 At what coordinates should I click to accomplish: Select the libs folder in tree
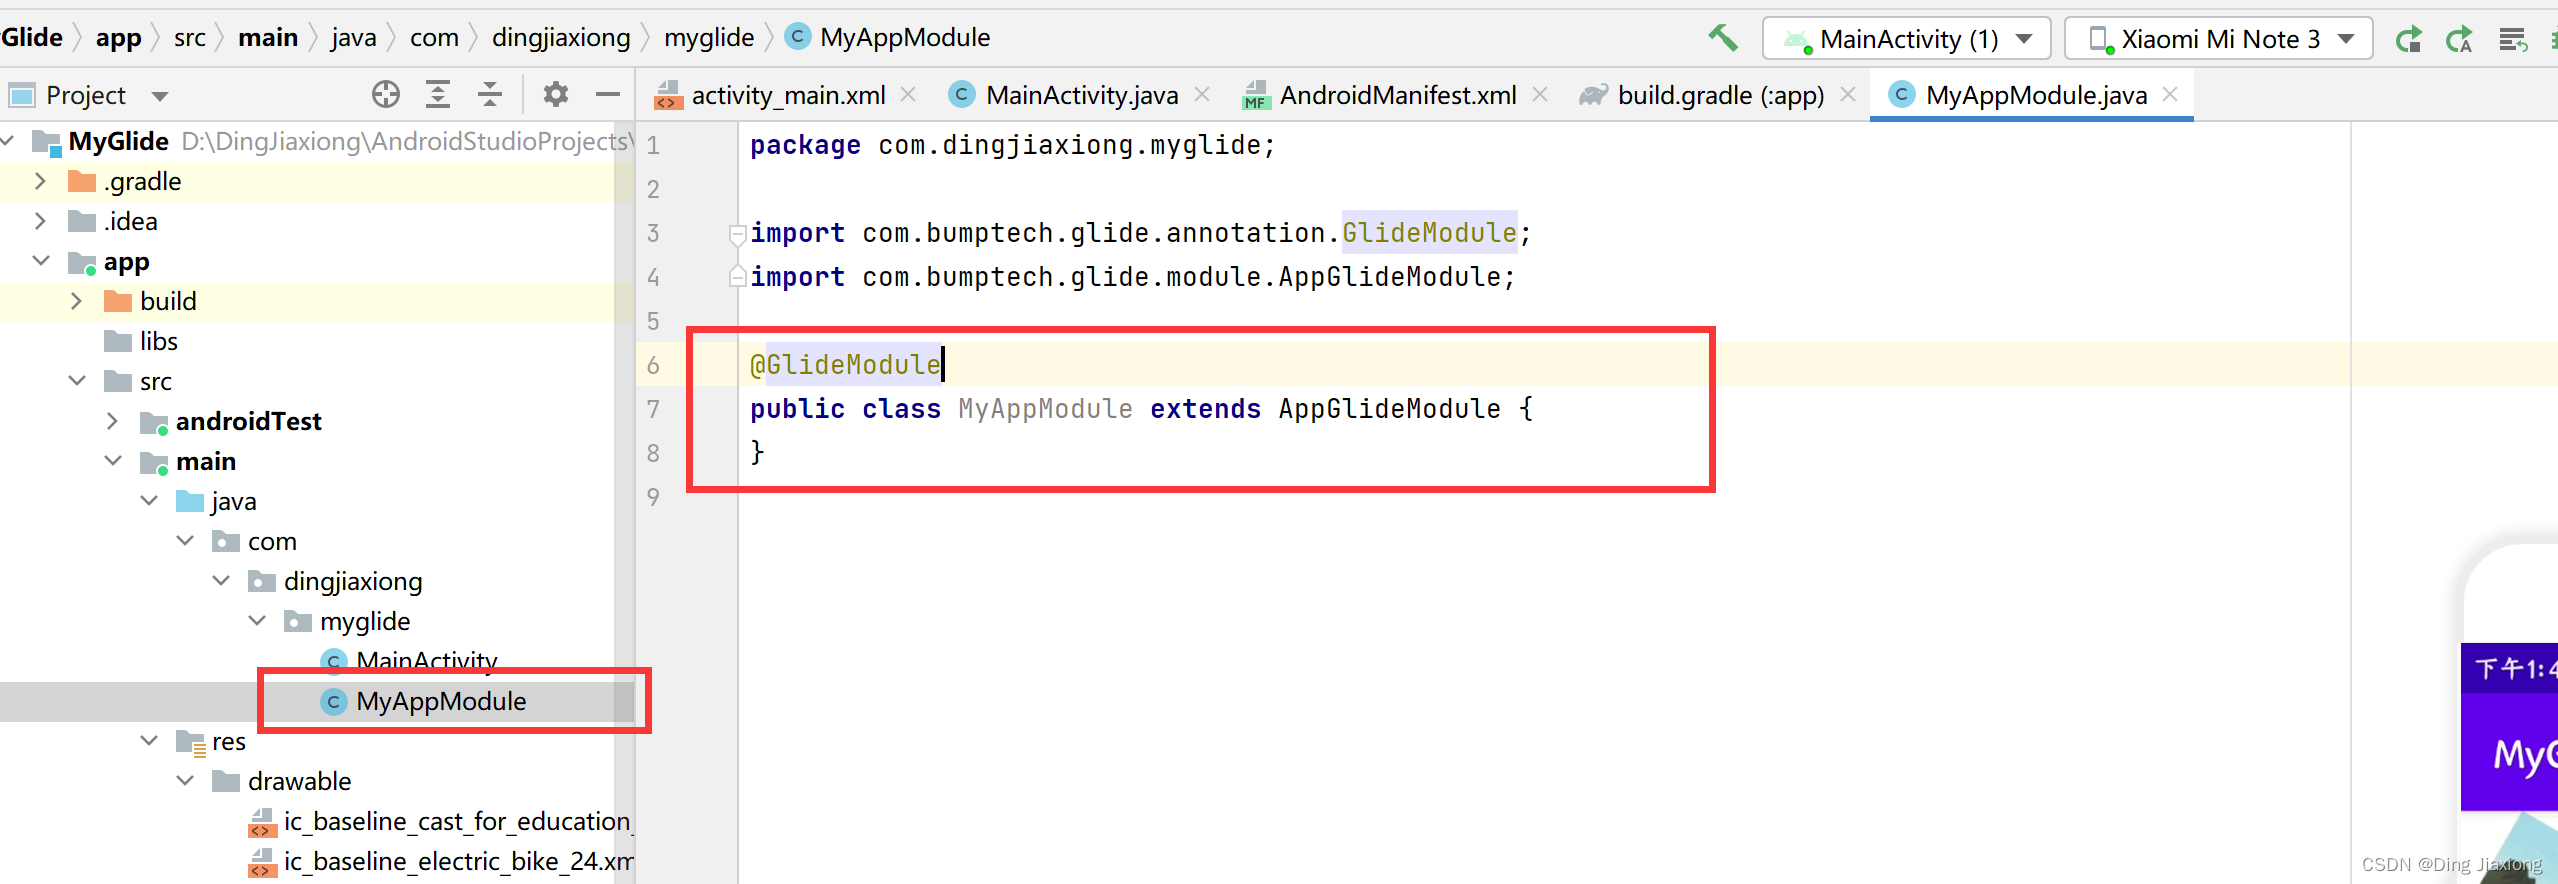(x=159, y=341)
